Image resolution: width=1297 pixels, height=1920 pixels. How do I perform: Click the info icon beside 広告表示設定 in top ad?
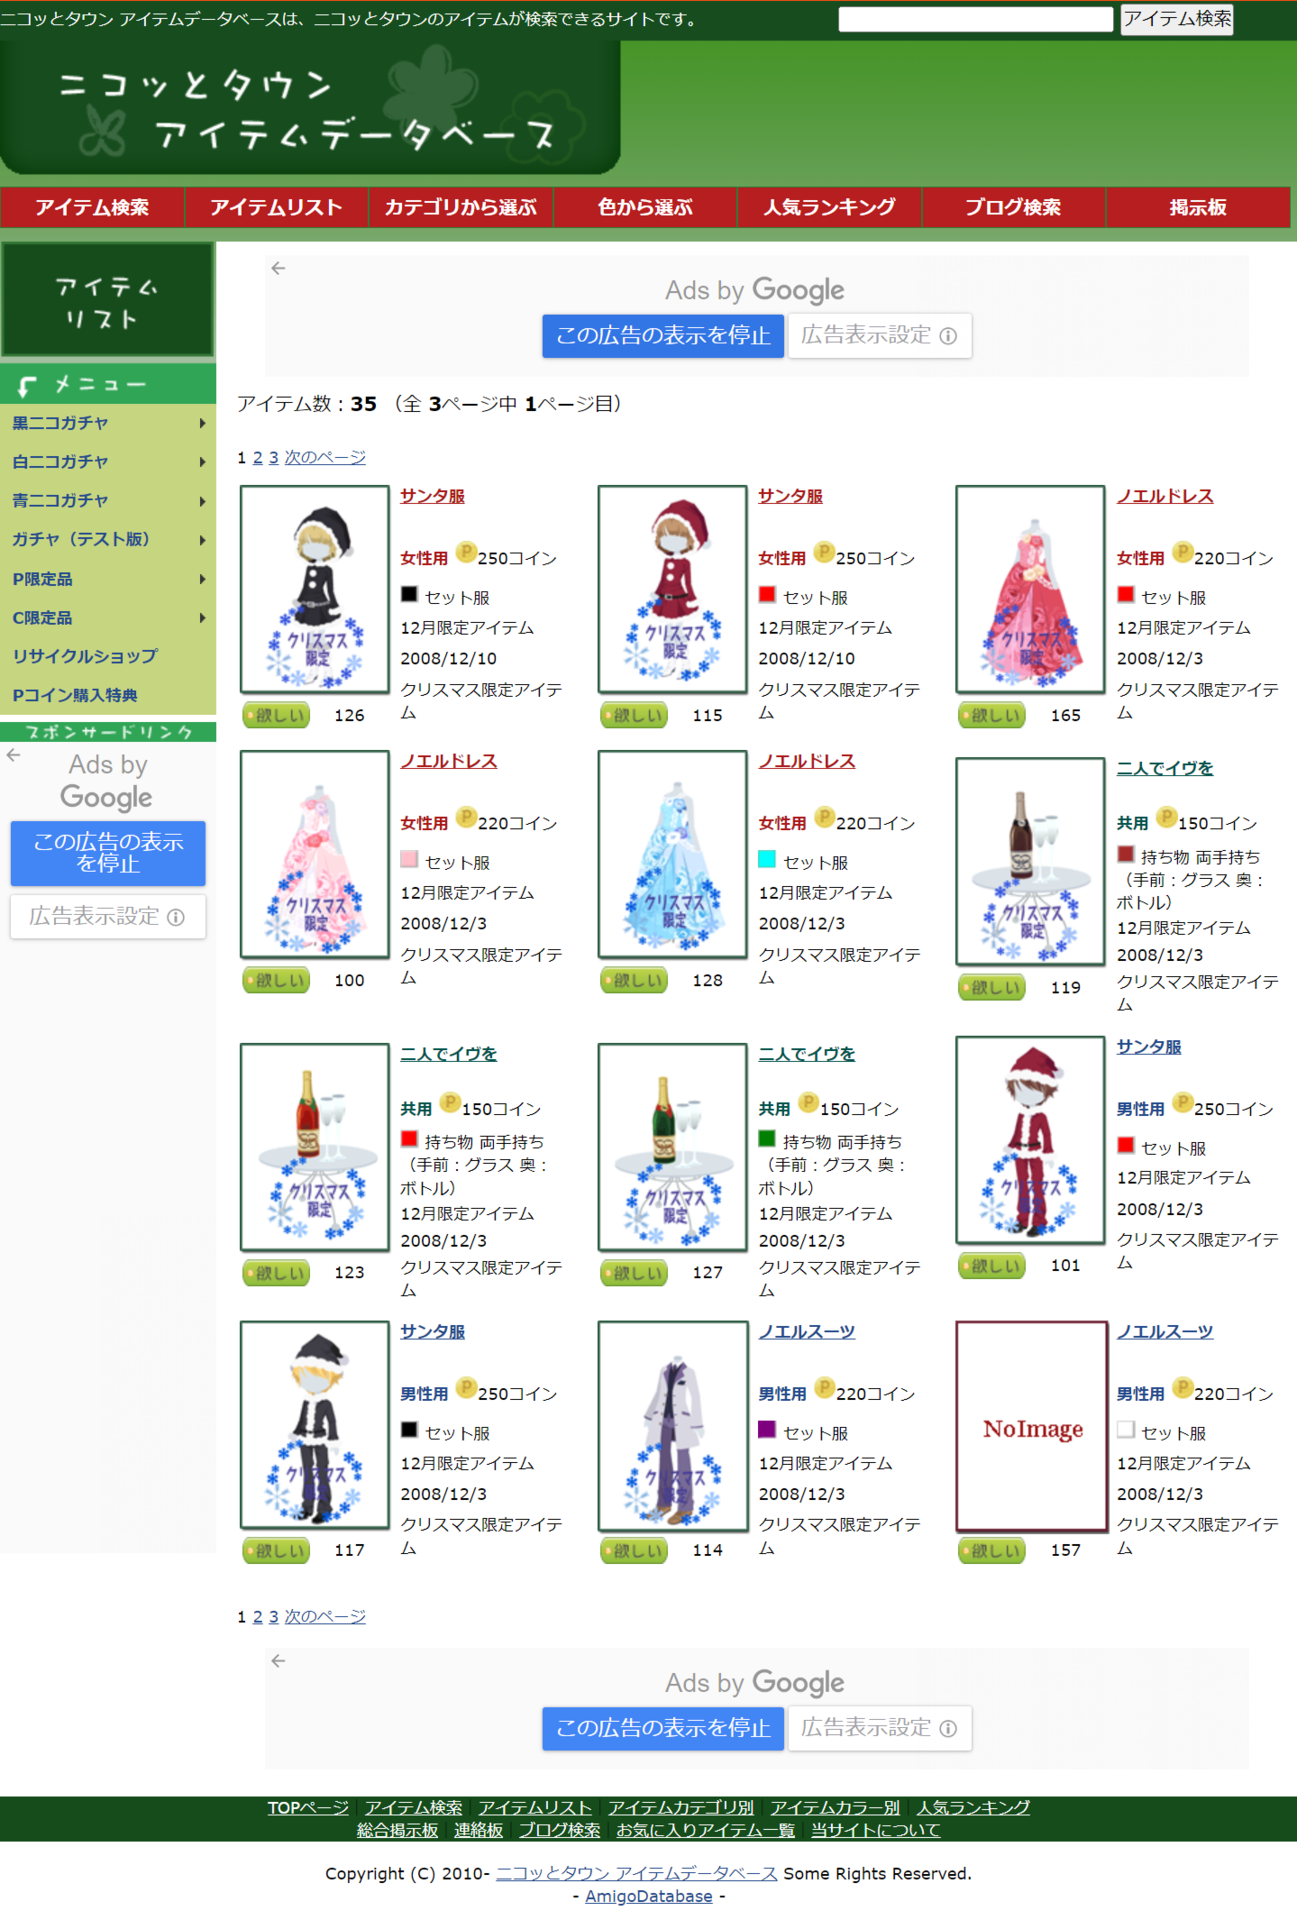click(948, 336)
